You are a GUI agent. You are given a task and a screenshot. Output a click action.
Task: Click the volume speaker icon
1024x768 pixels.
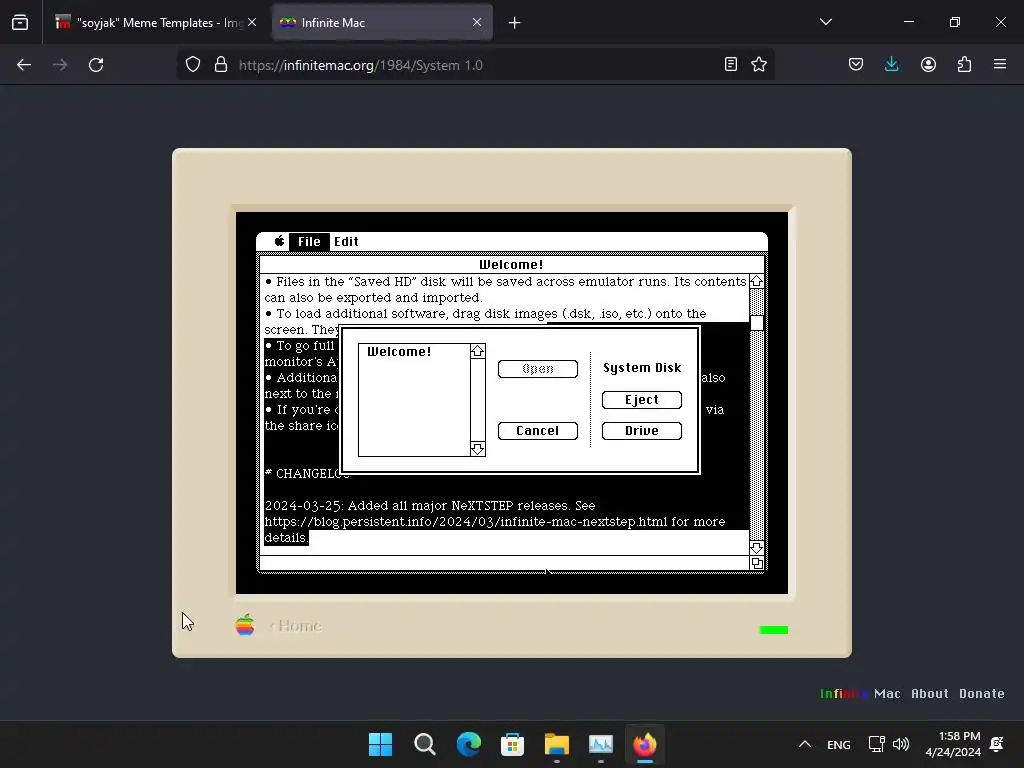(901, 744)
